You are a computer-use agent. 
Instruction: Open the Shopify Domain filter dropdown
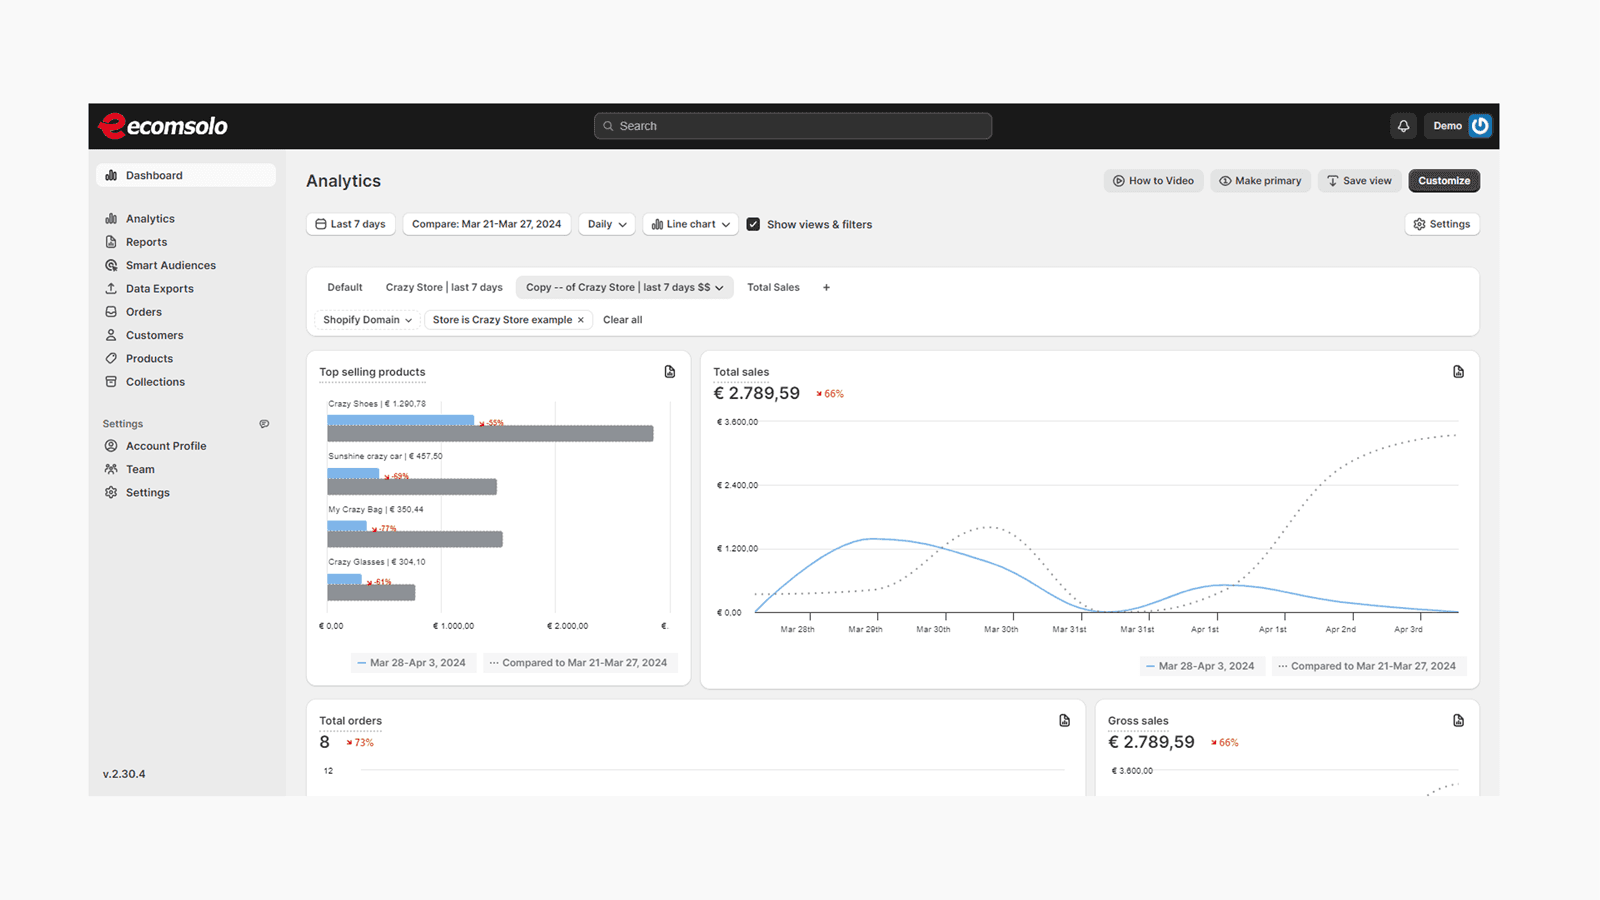point(366,319)
